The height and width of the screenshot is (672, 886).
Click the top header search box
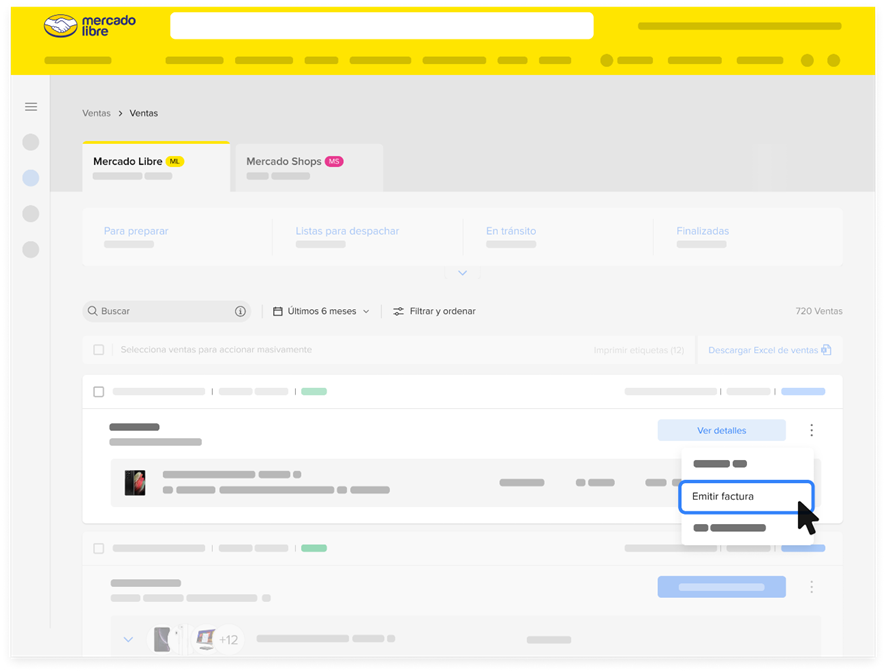pyautogui.click(x=381, y=25)
